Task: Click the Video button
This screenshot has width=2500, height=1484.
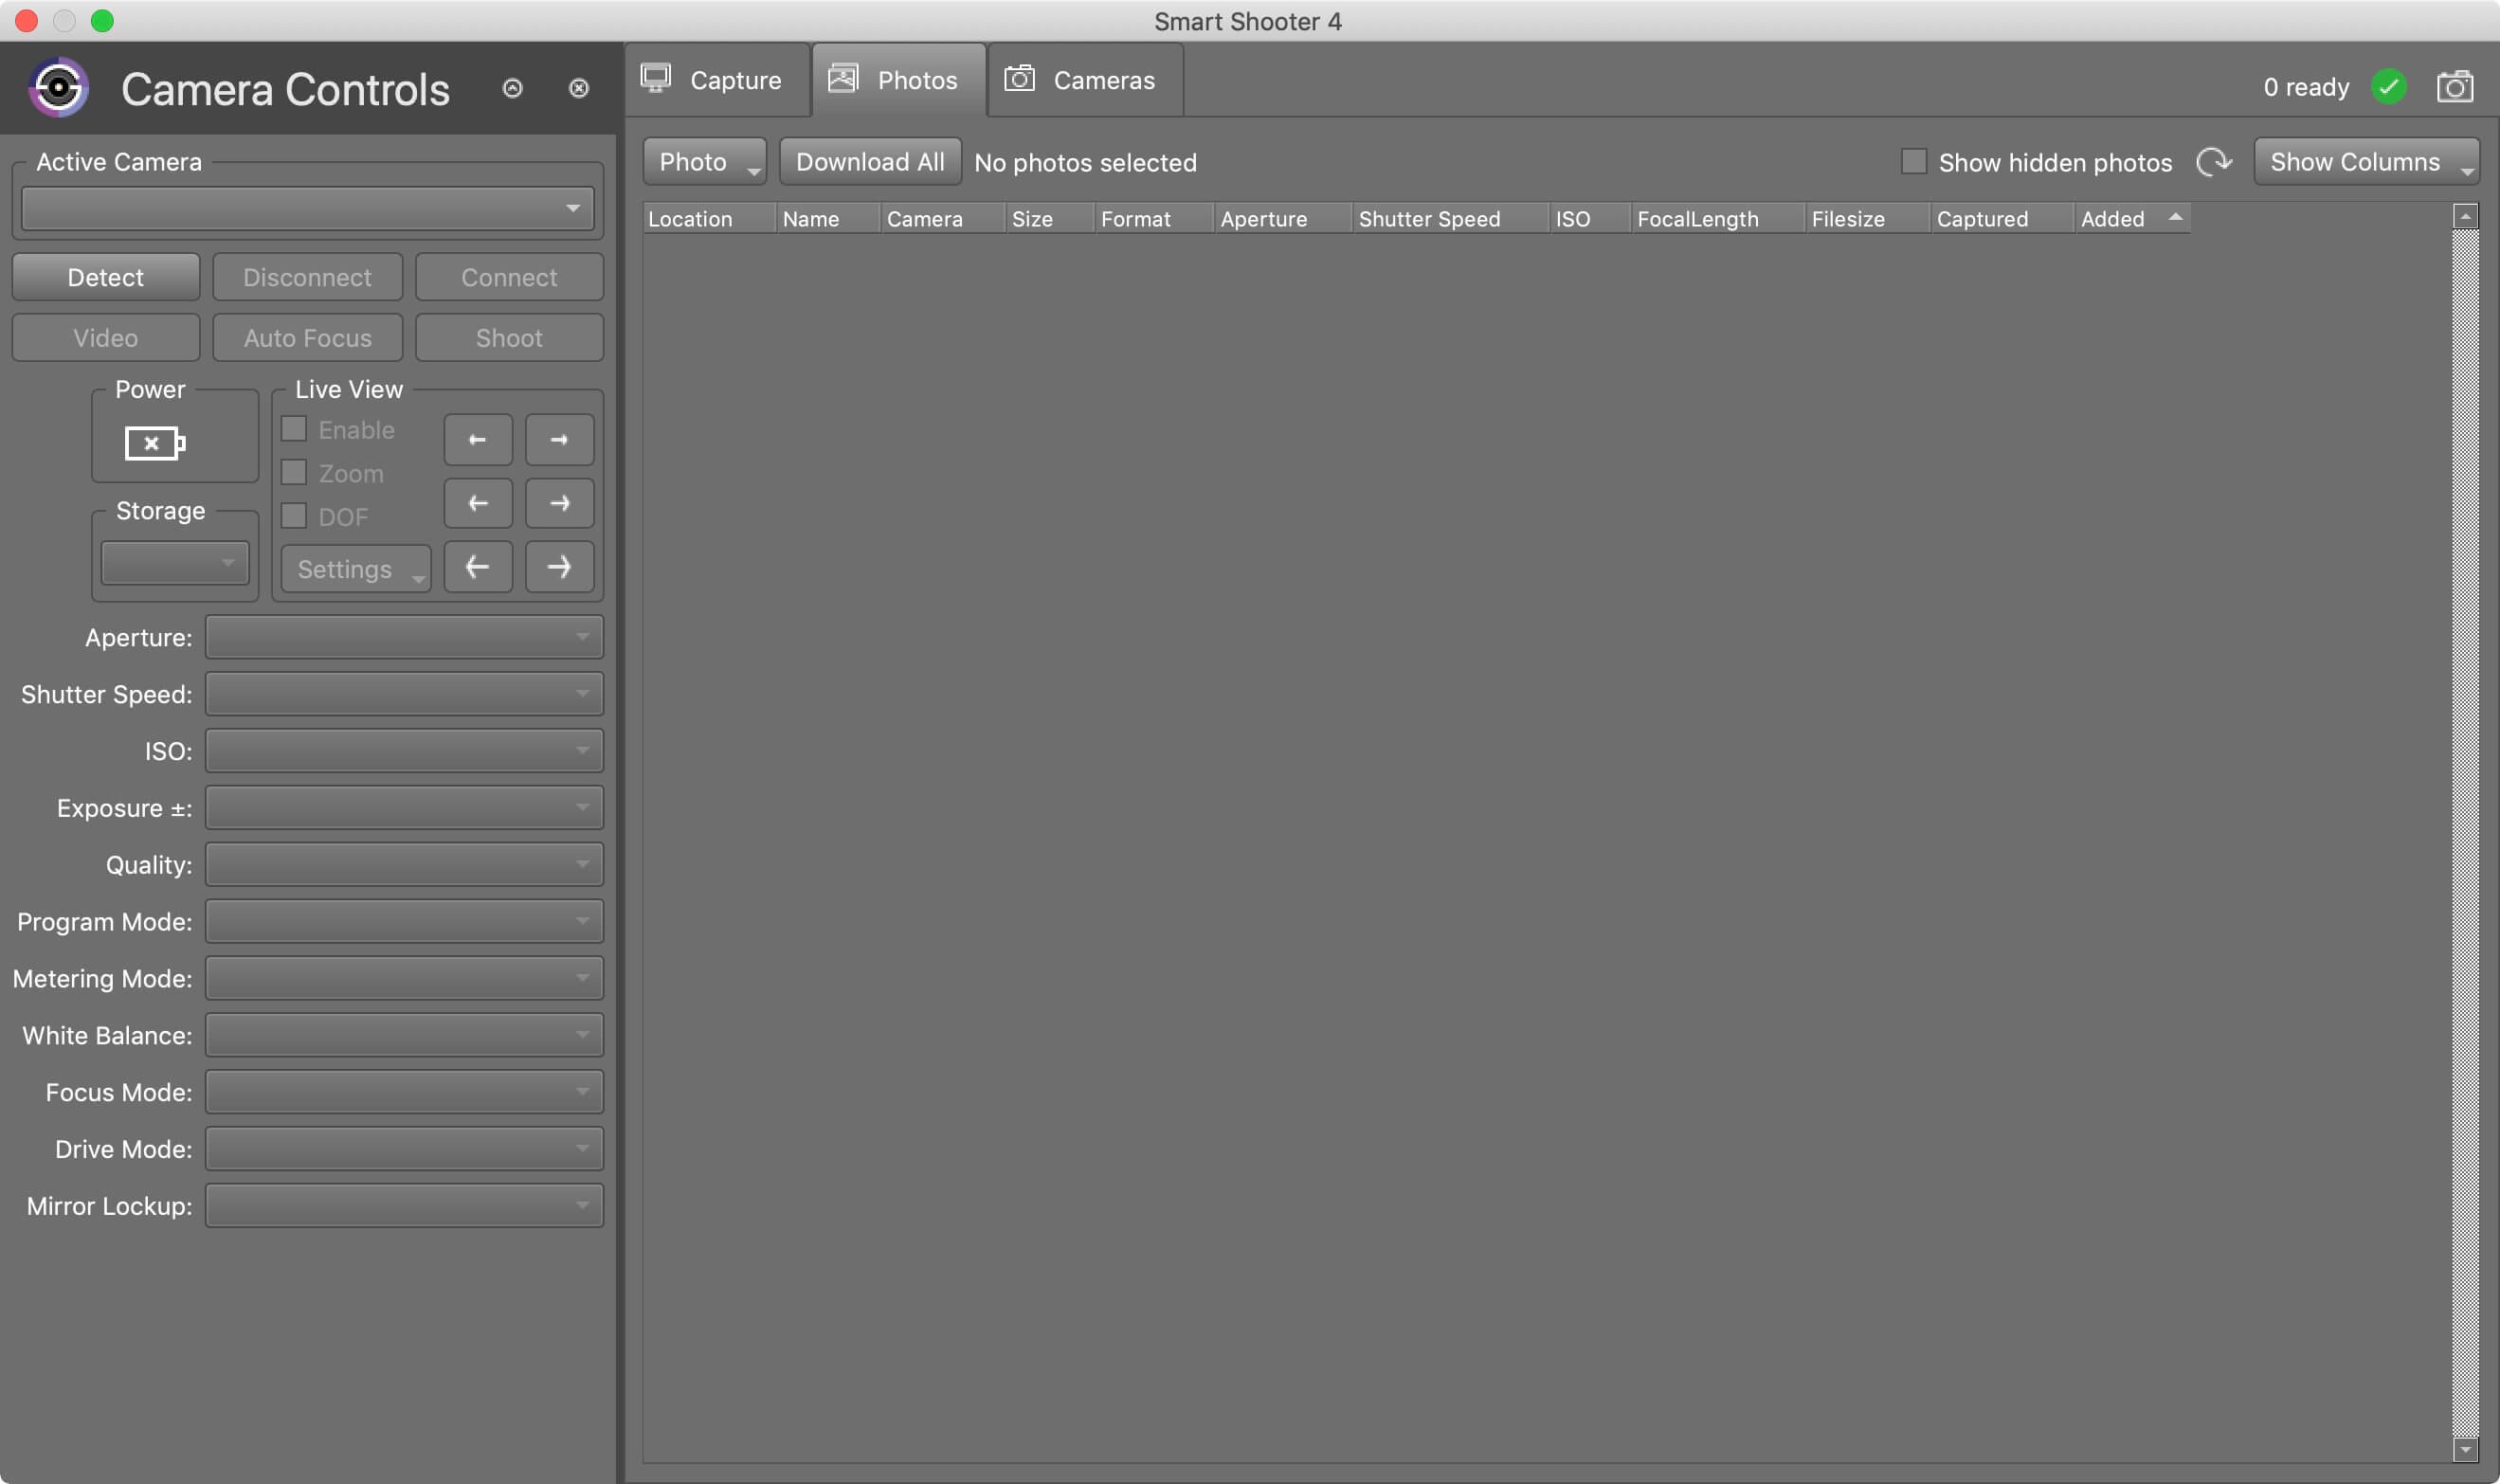Action: point(106,338)
